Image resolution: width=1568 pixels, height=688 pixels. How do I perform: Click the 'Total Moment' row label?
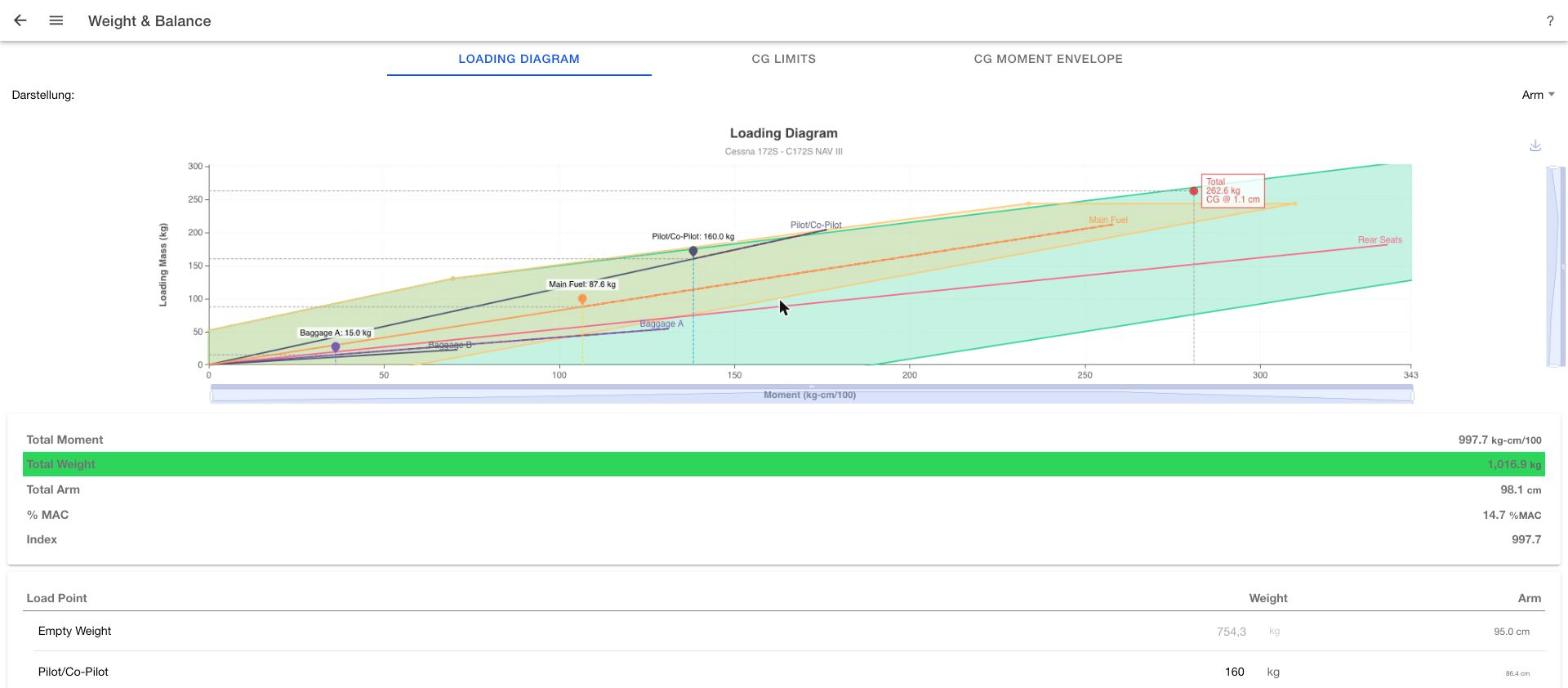65,440
